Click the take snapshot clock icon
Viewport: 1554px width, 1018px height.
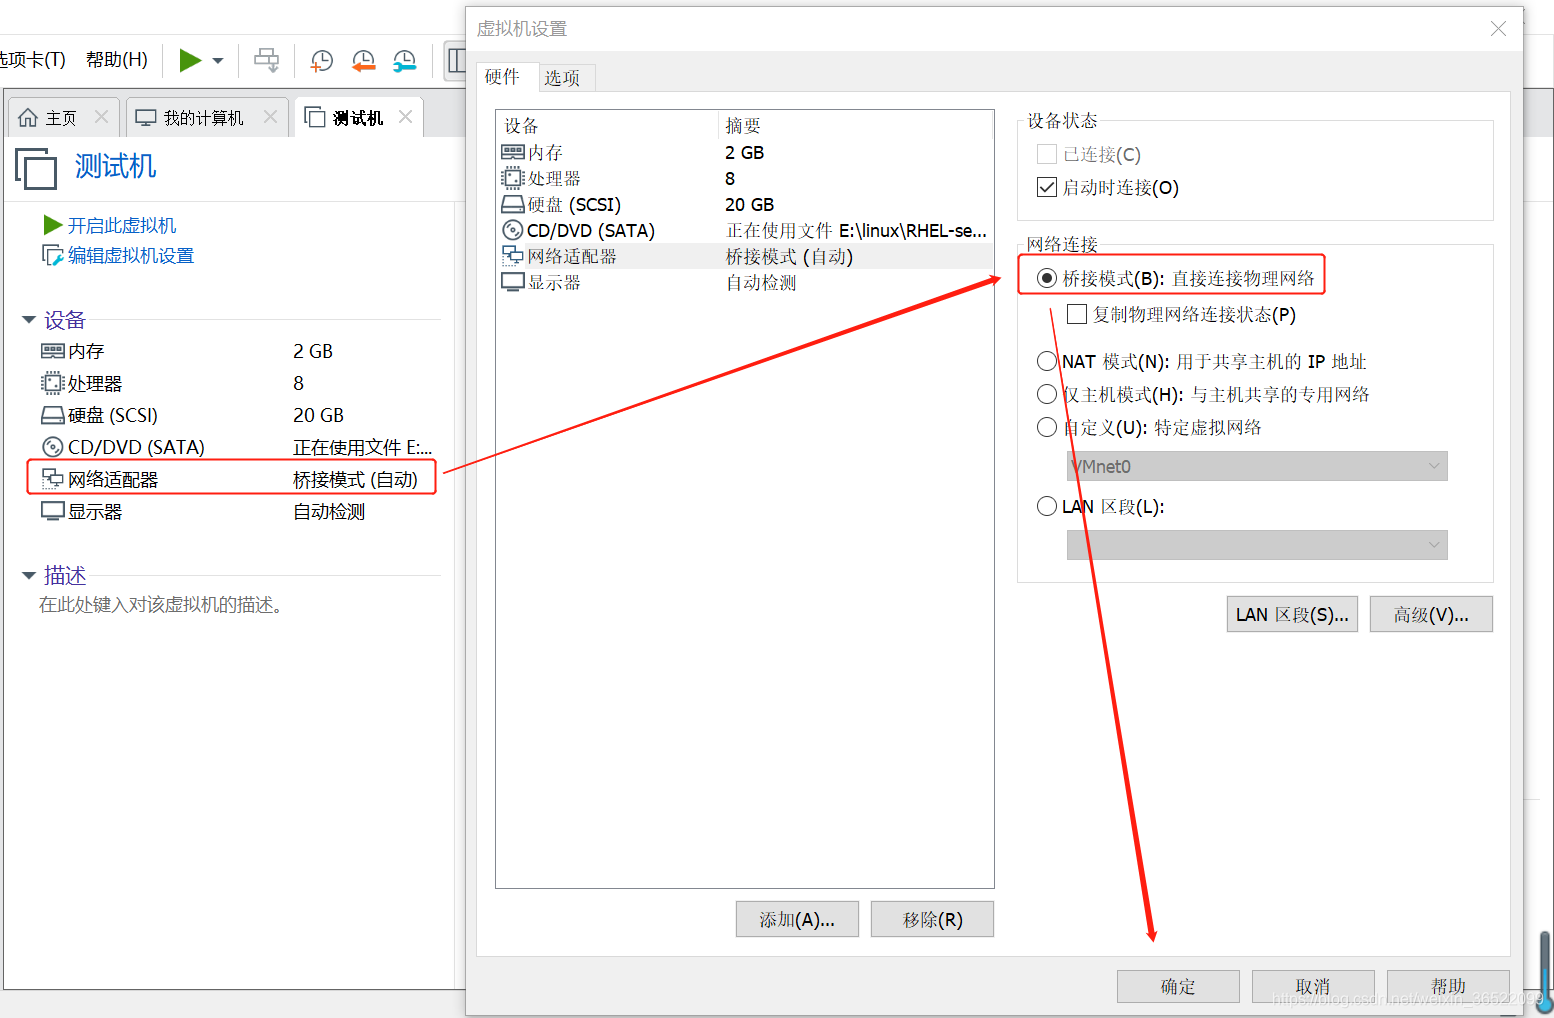point(321,61)
